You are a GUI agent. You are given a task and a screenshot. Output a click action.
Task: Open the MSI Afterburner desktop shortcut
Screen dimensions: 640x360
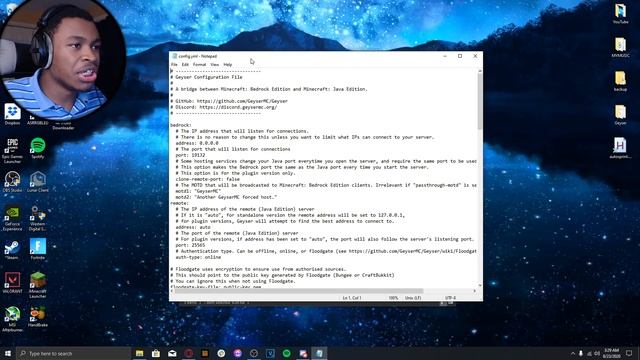click(x=12, y=318)
